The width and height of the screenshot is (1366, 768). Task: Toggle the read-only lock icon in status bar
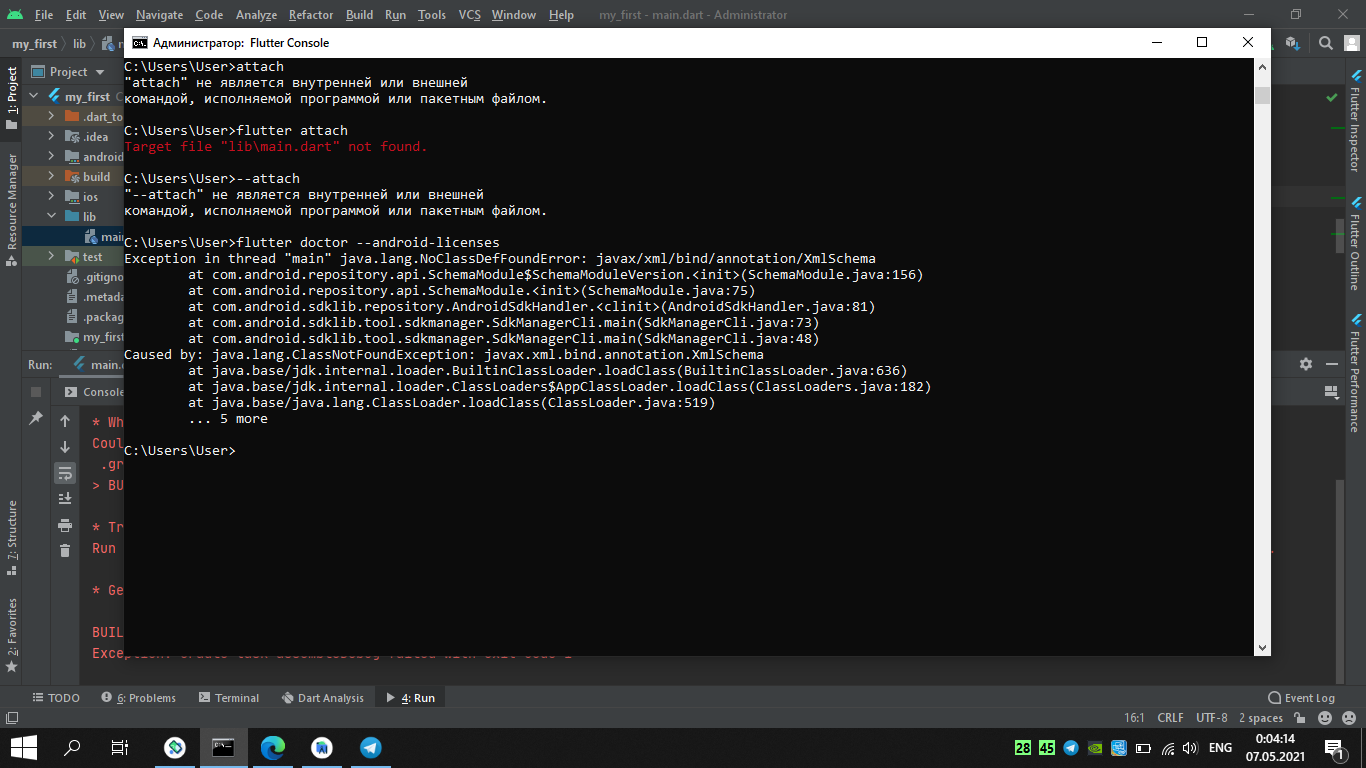tap(1302, 718)
